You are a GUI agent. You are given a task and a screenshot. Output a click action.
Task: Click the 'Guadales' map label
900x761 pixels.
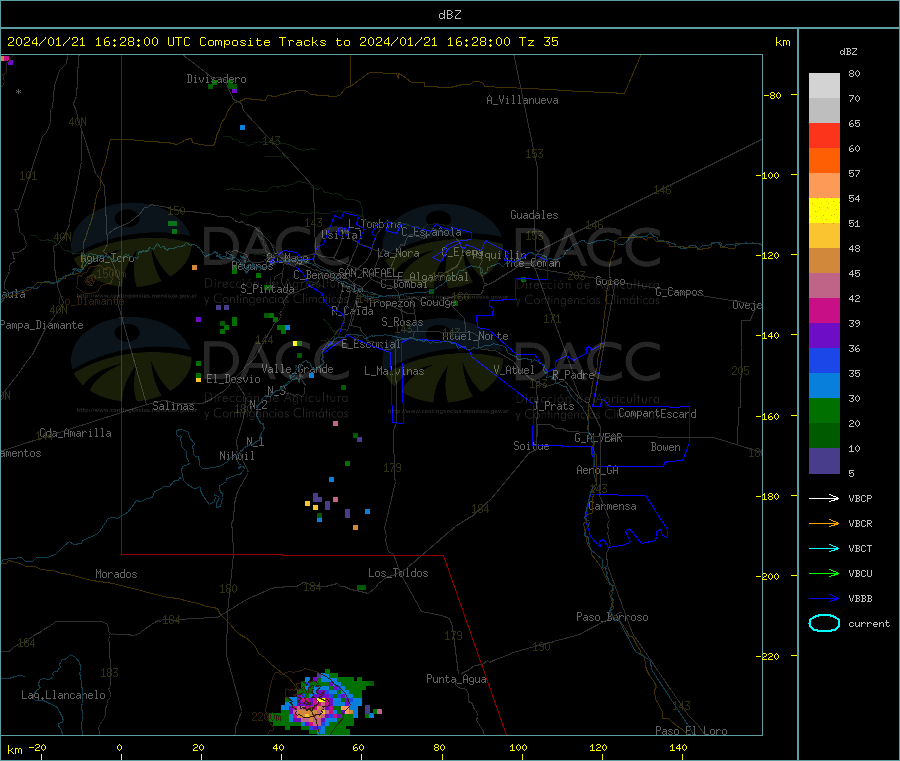[x=534, y=215]
